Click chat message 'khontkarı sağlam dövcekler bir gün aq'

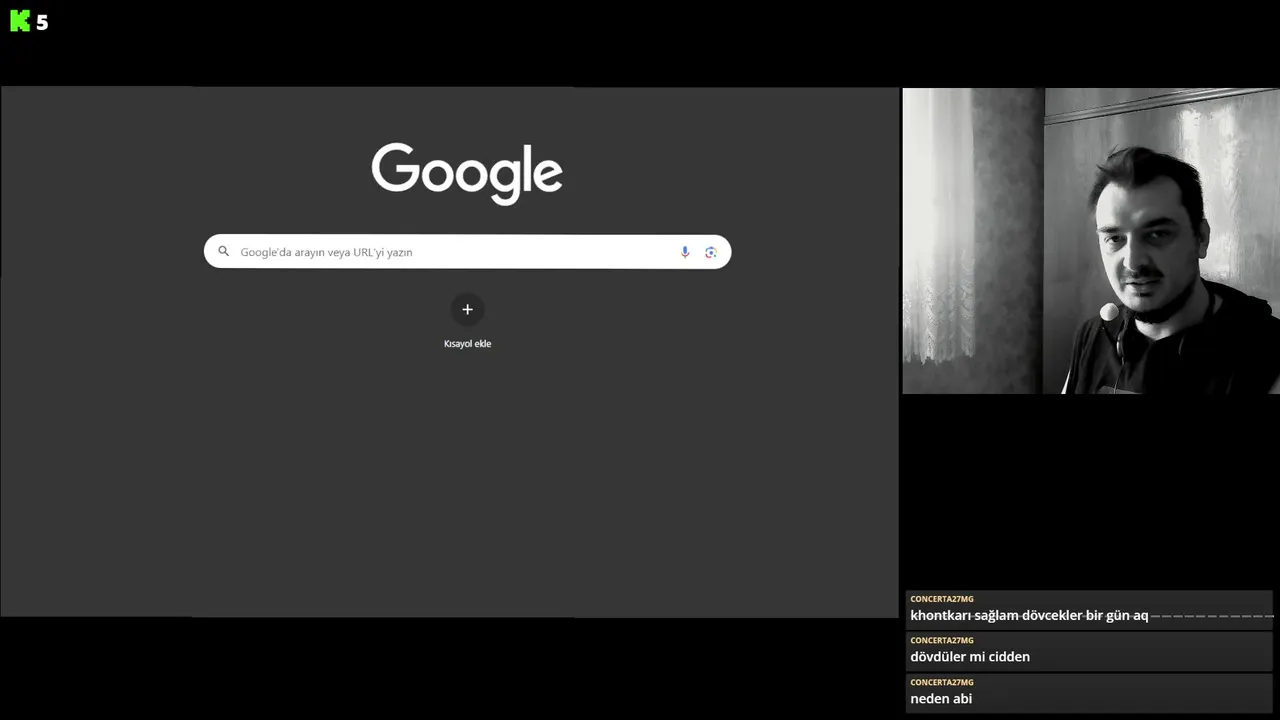click(1029, 616)
